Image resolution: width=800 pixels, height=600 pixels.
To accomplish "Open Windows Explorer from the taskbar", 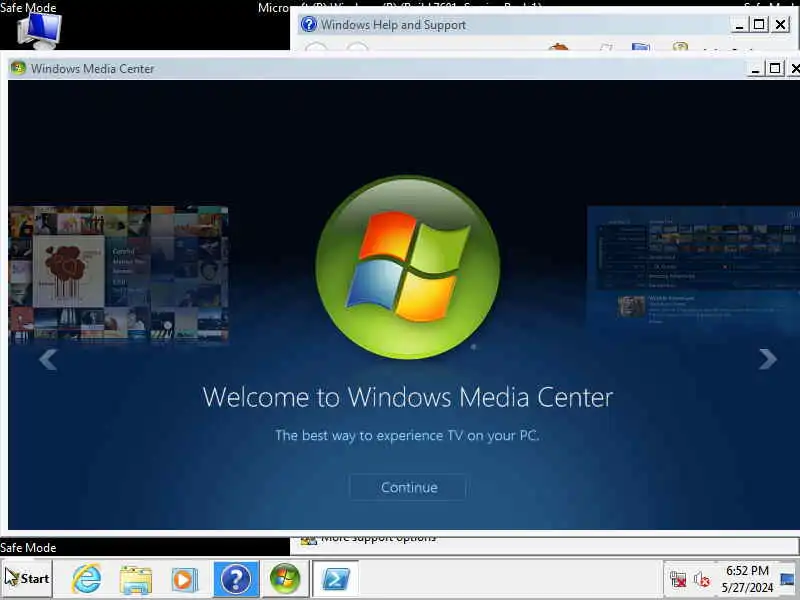I will click(136, 580).
